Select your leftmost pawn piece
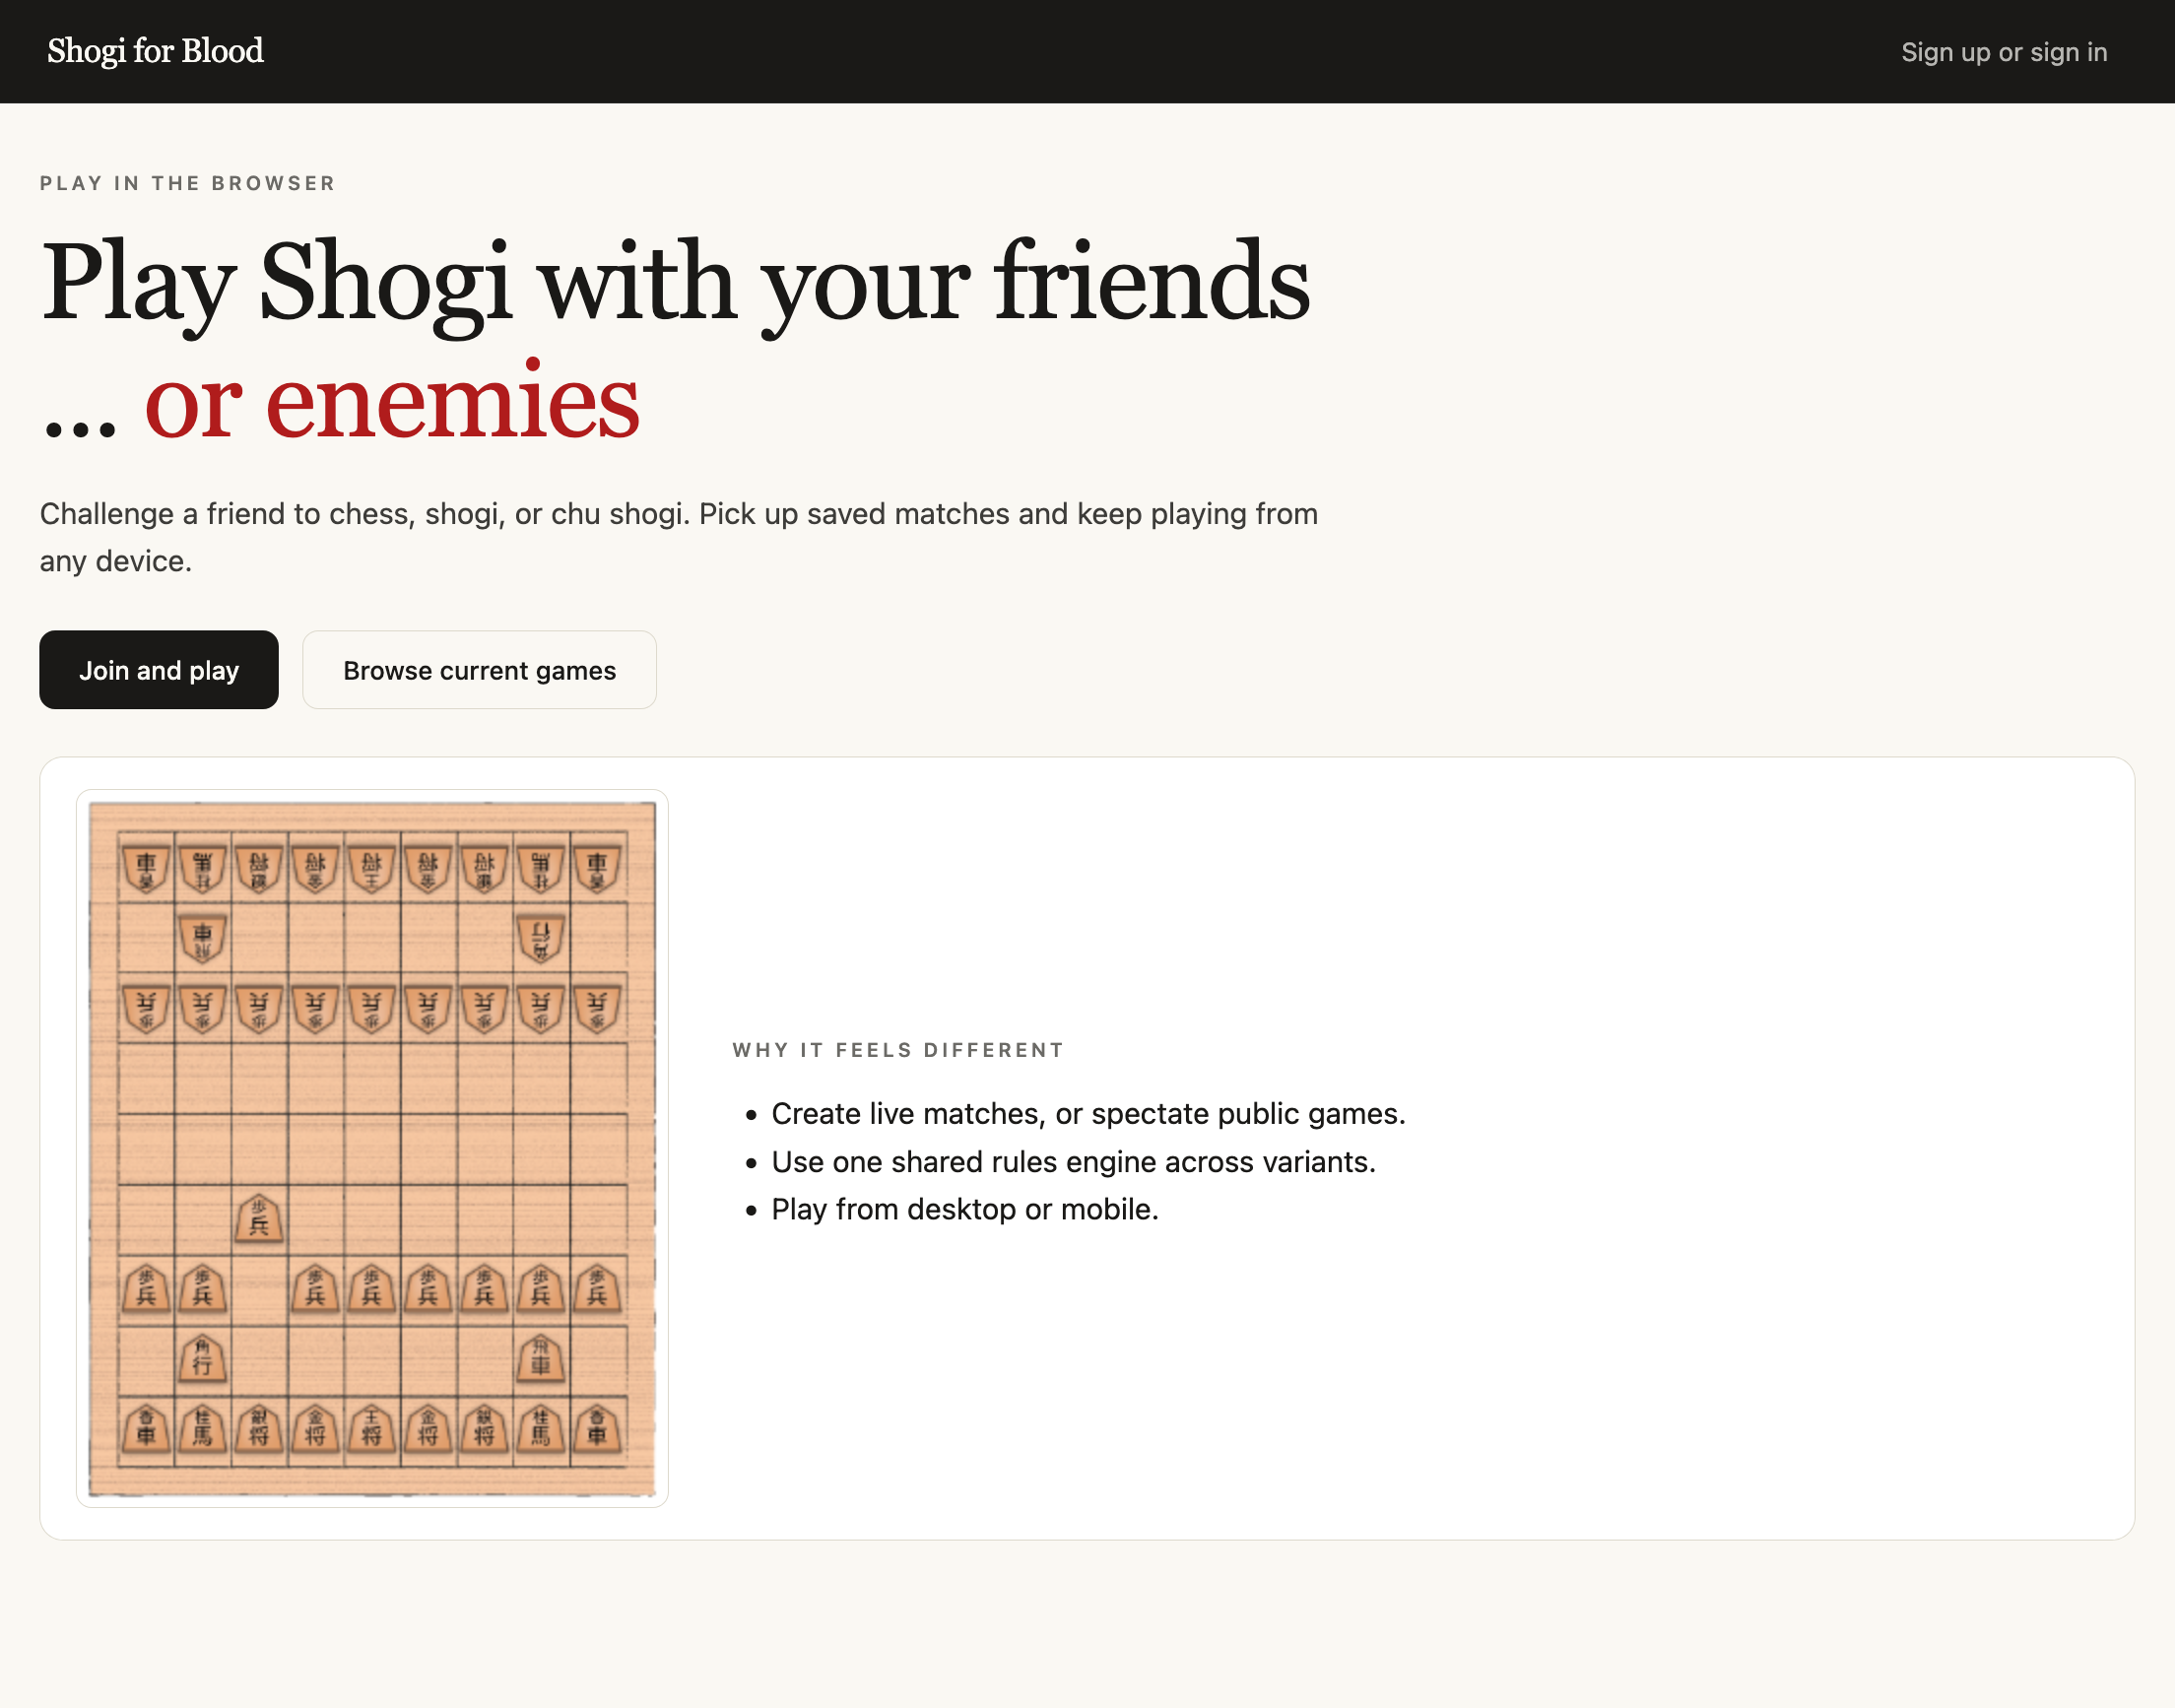Image resolution: width=2175 pixels, height=1708 pixels. pos(145,1290)
